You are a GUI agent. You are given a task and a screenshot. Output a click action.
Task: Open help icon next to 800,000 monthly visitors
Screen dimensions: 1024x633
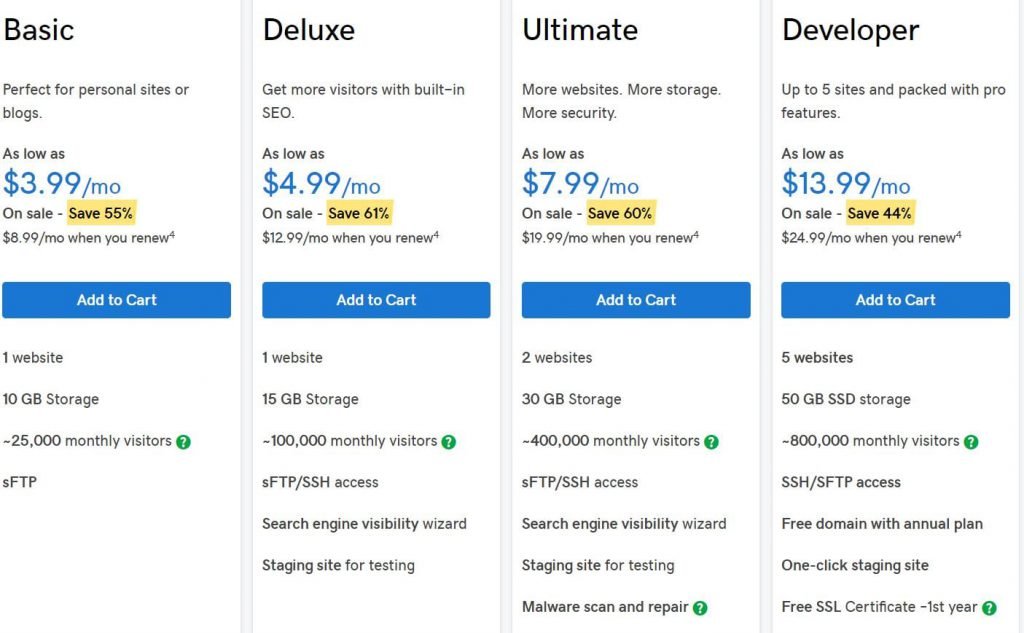click(x=971, y=442)
